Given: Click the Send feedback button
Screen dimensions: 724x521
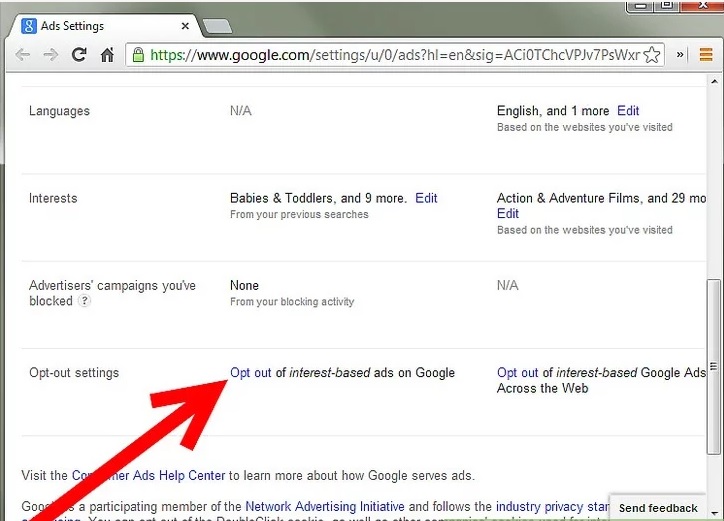Looking at the screenshot, I should point(658,508).
